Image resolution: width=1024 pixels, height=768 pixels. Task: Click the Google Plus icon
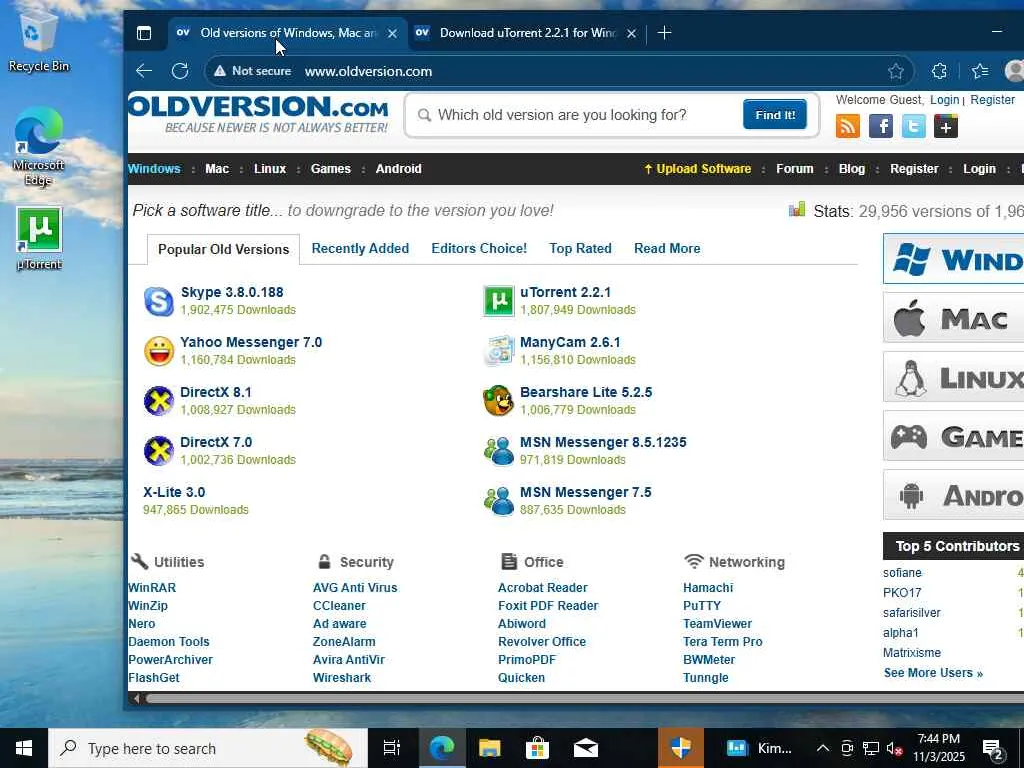[946, 125]
